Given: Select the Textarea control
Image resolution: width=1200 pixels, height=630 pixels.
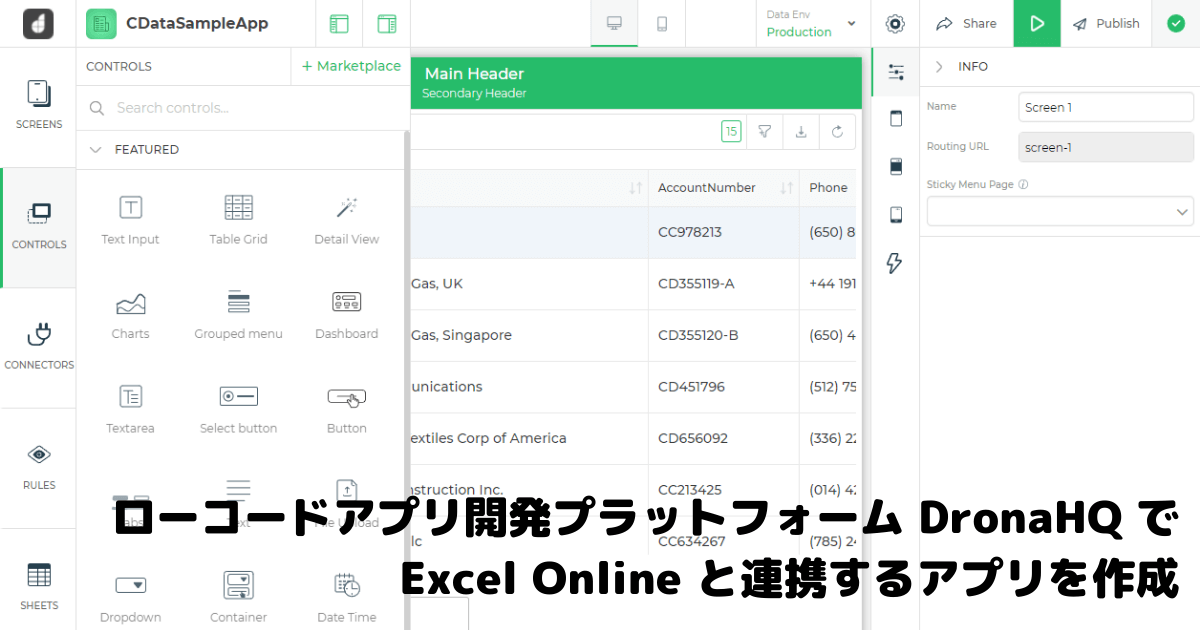Looking at the screenshot, I should (x=130, y=409).
